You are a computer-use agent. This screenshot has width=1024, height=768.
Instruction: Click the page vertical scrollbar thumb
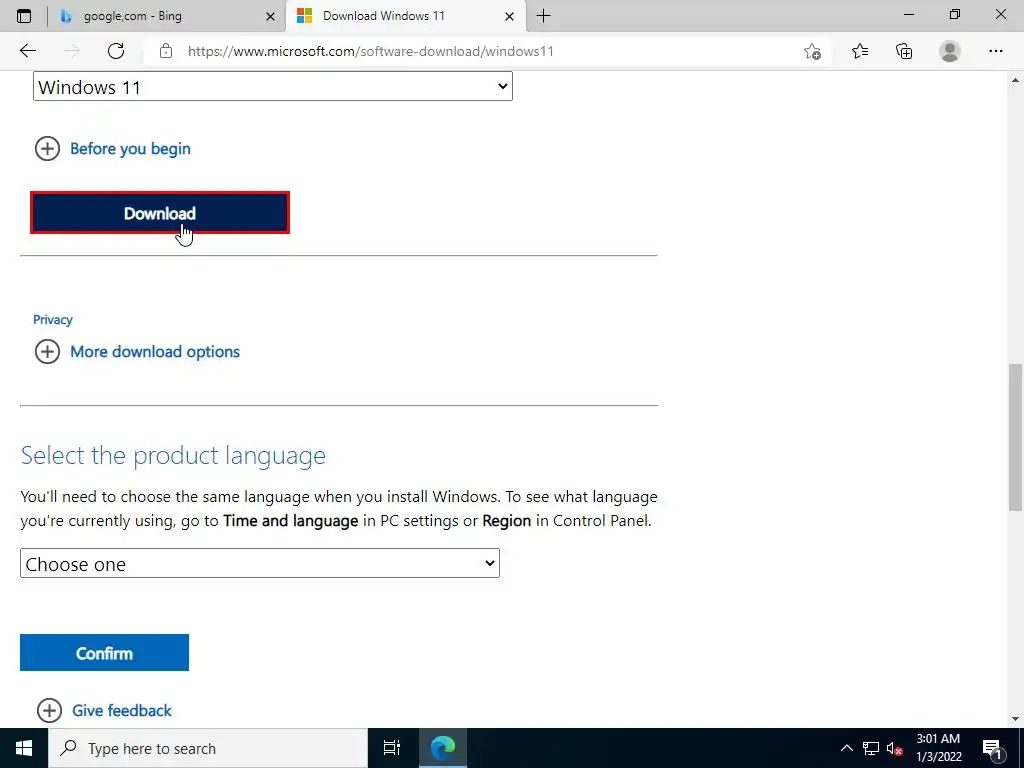(1016, 438)
